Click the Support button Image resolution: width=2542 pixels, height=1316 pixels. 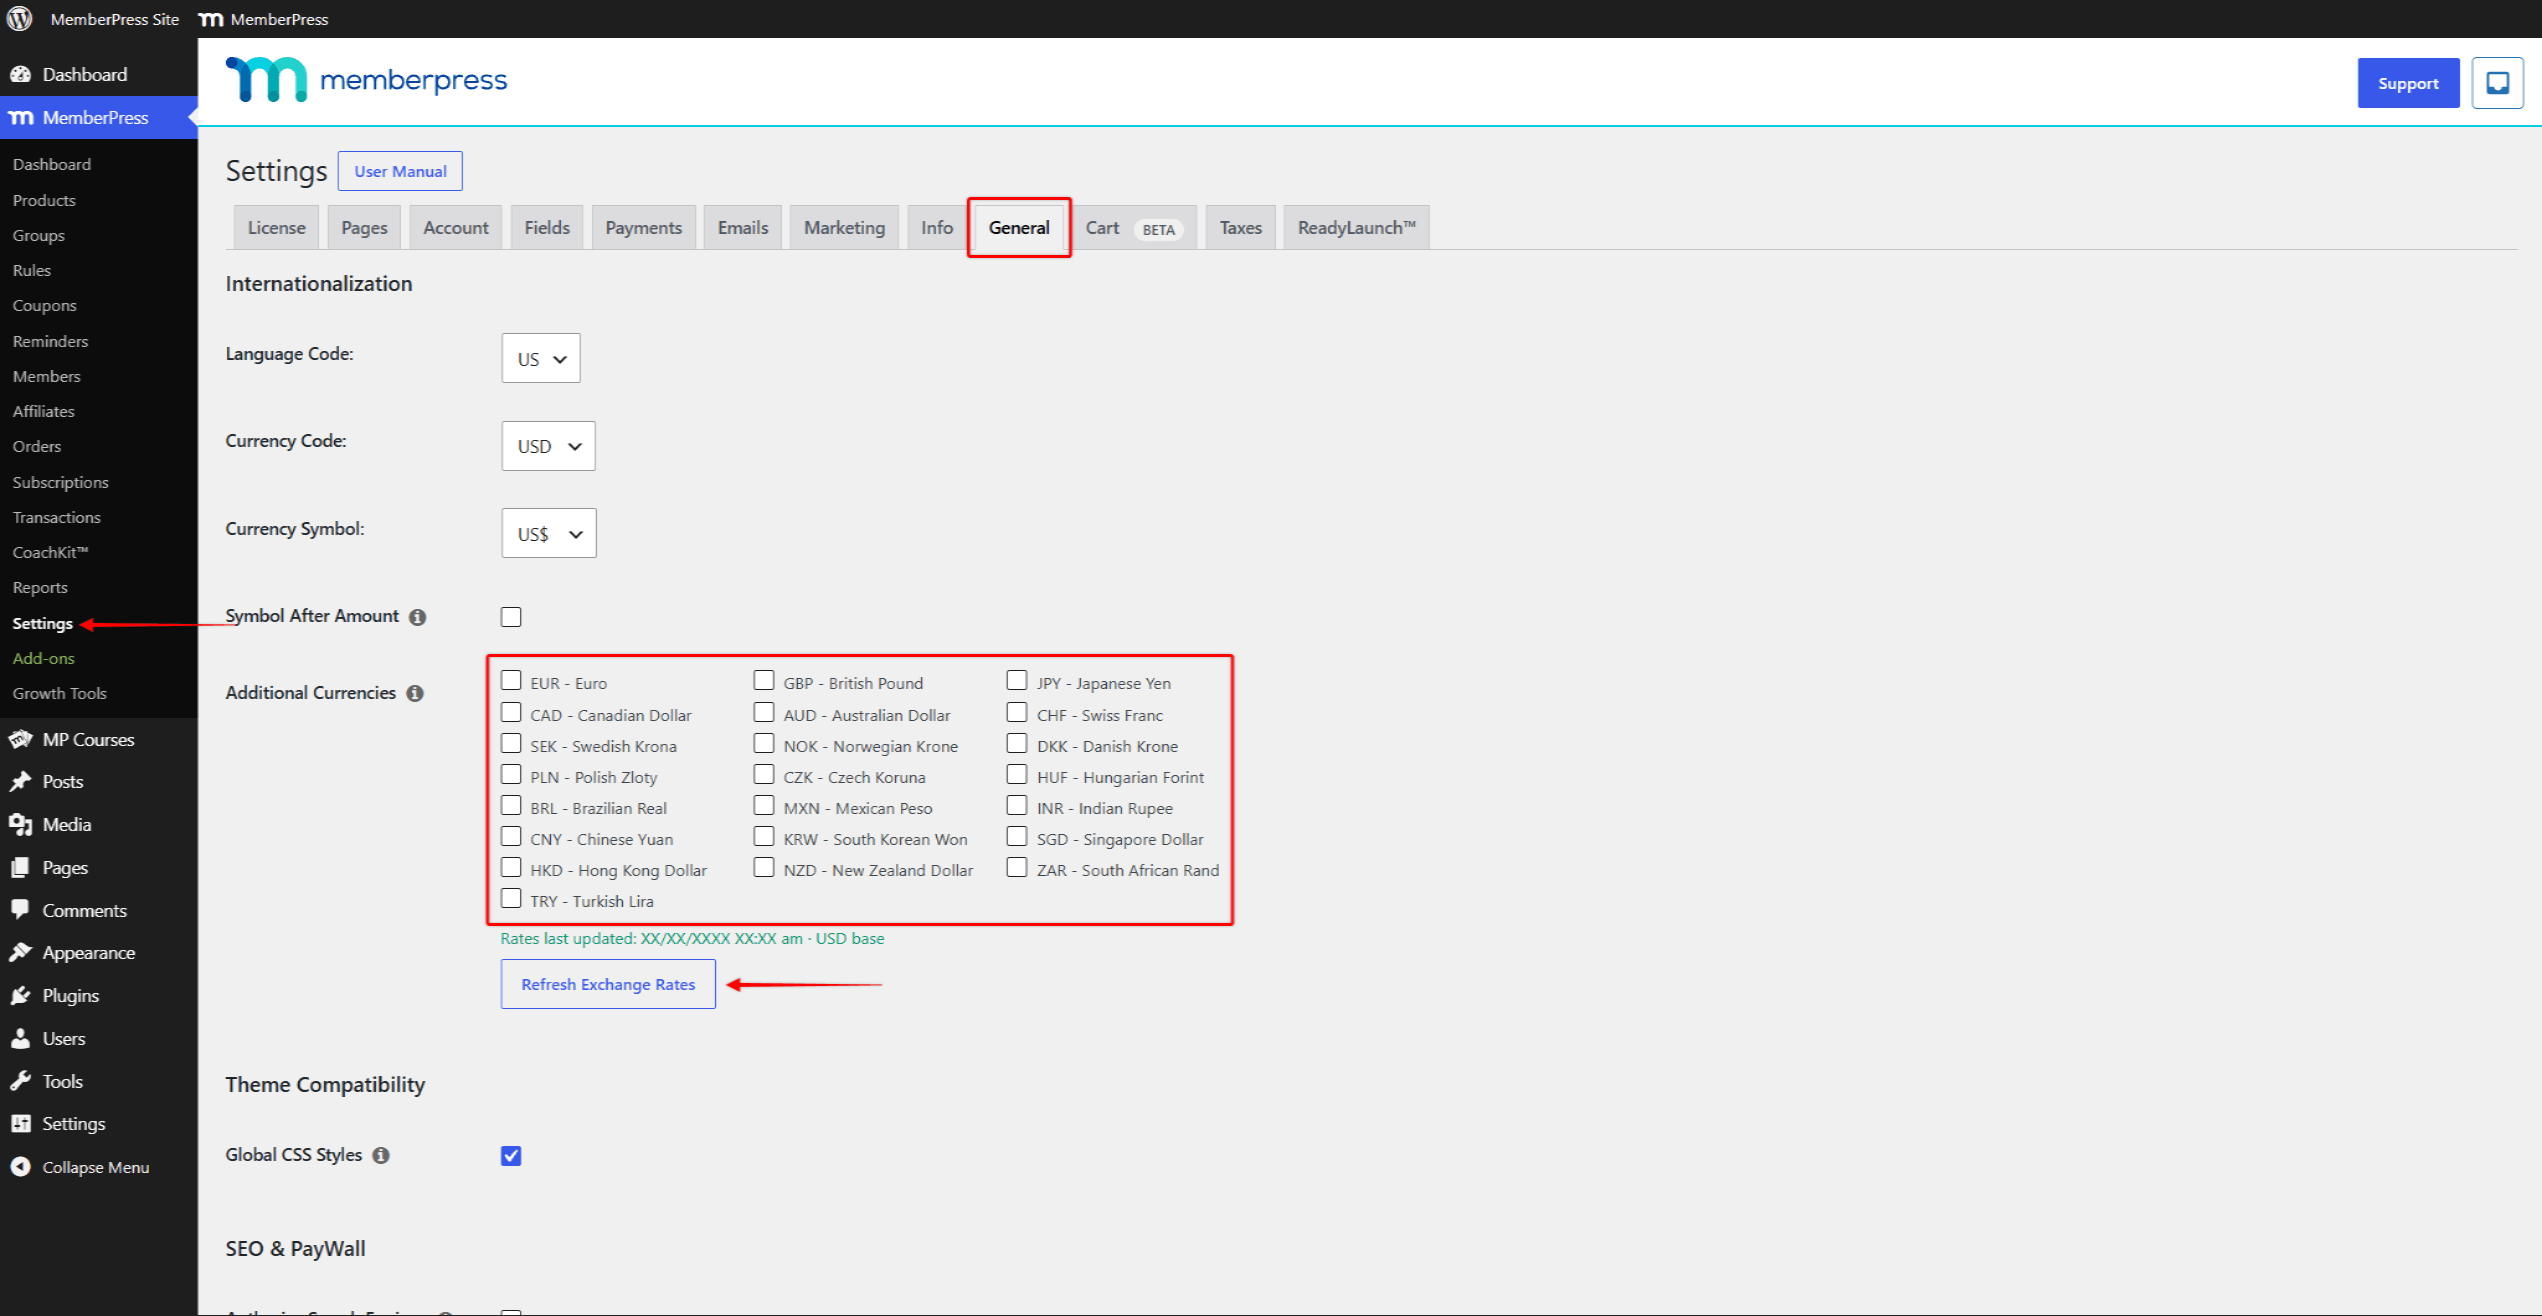point(2408,83)
